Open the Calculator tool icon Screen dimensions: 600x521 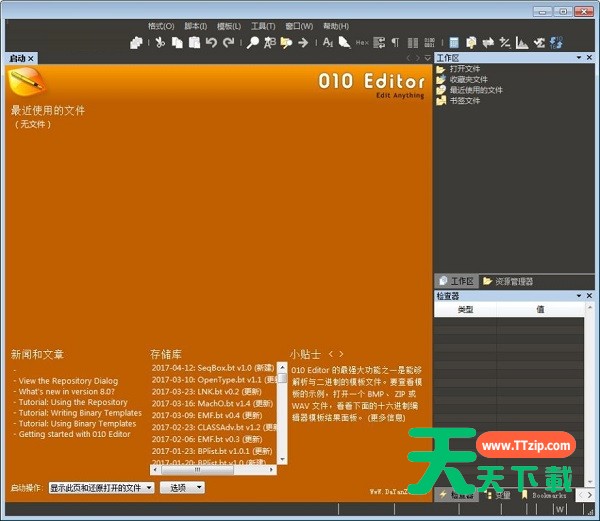click(454, 42)
